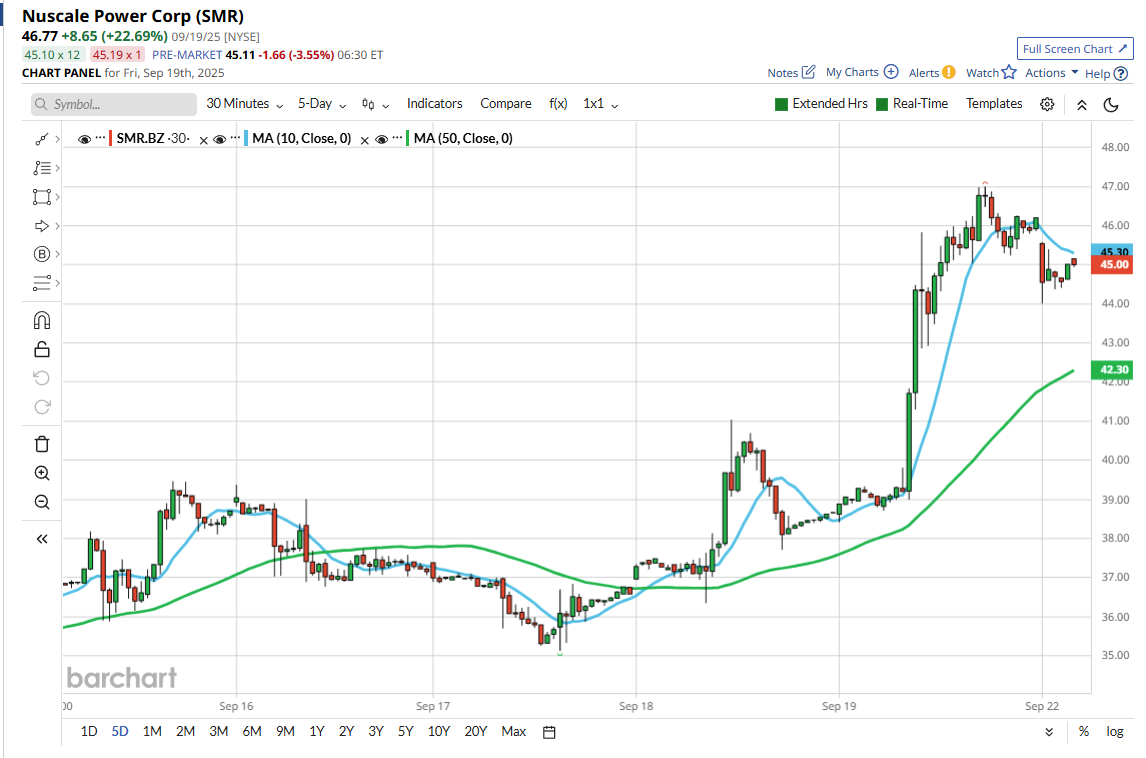Select the 1M time range
Image resolution: width=1146 pixels, height=758 pixels.
(152, 732)
